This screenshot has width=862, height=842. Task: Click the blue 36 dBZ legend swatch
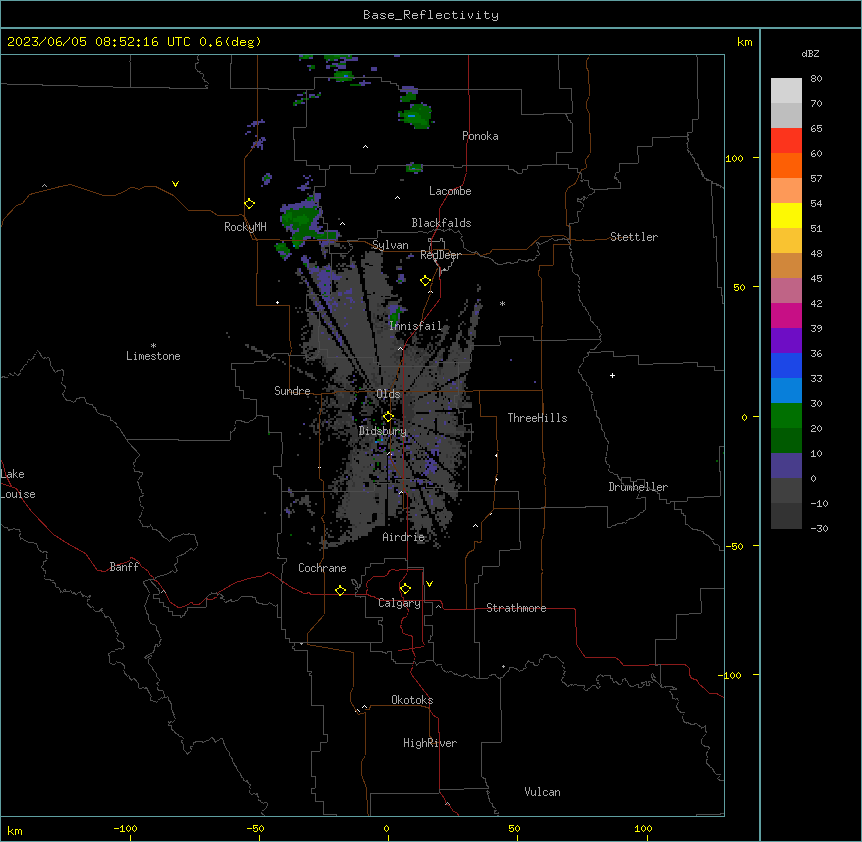click(x=786, y=365)
